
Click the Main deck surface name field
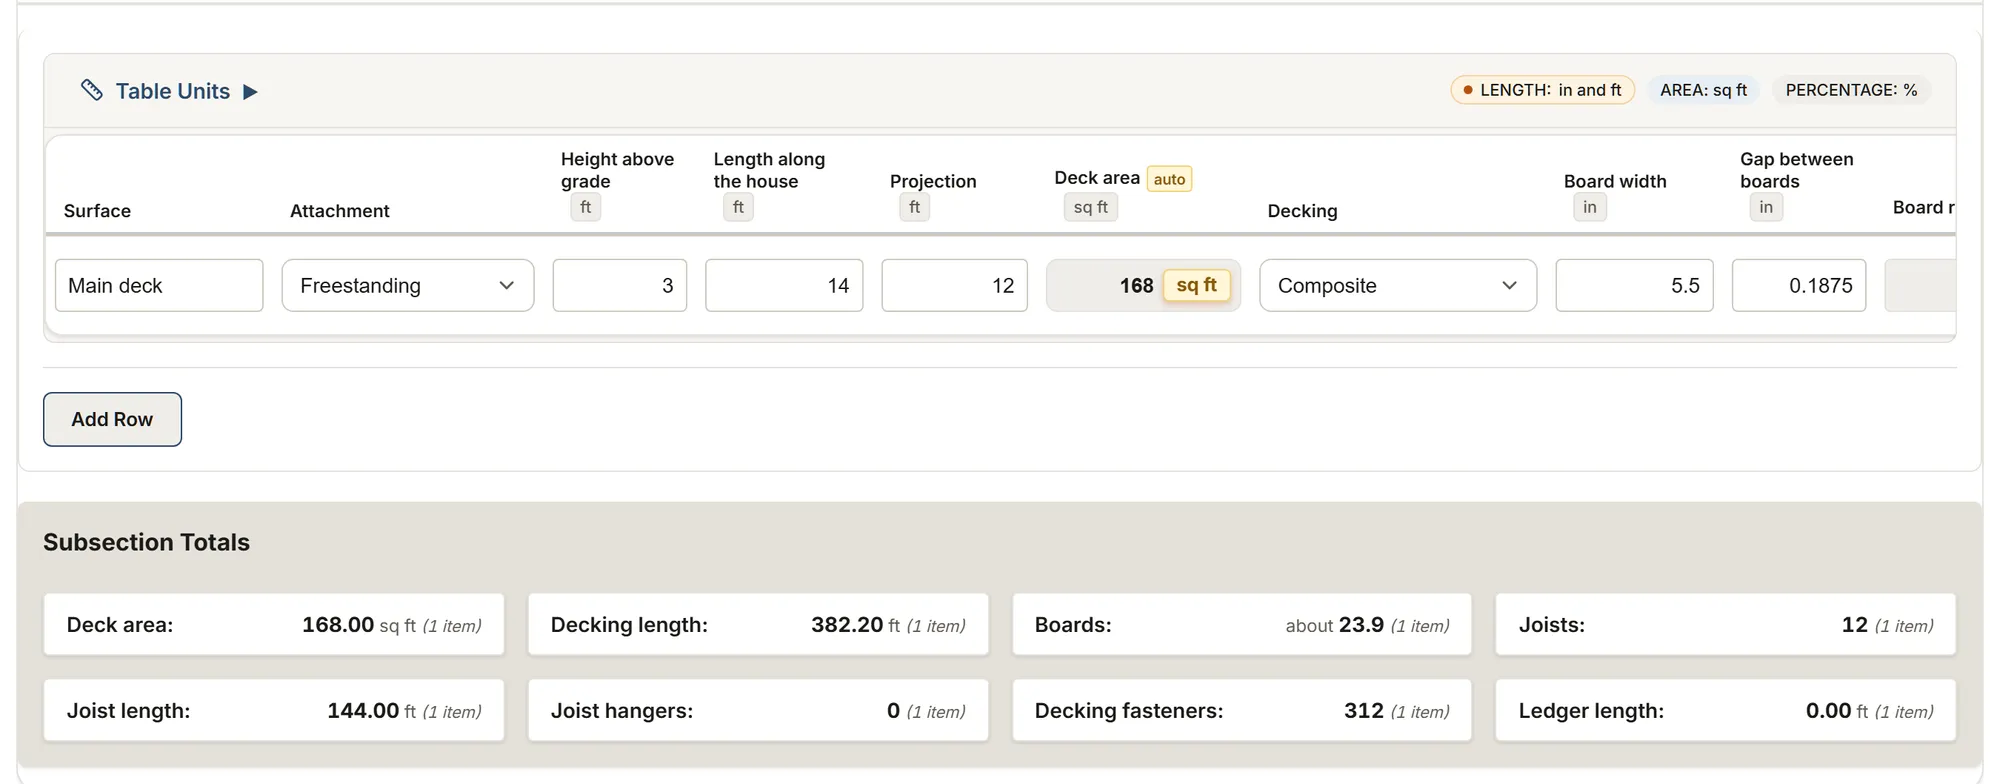(x=159, y=286)
